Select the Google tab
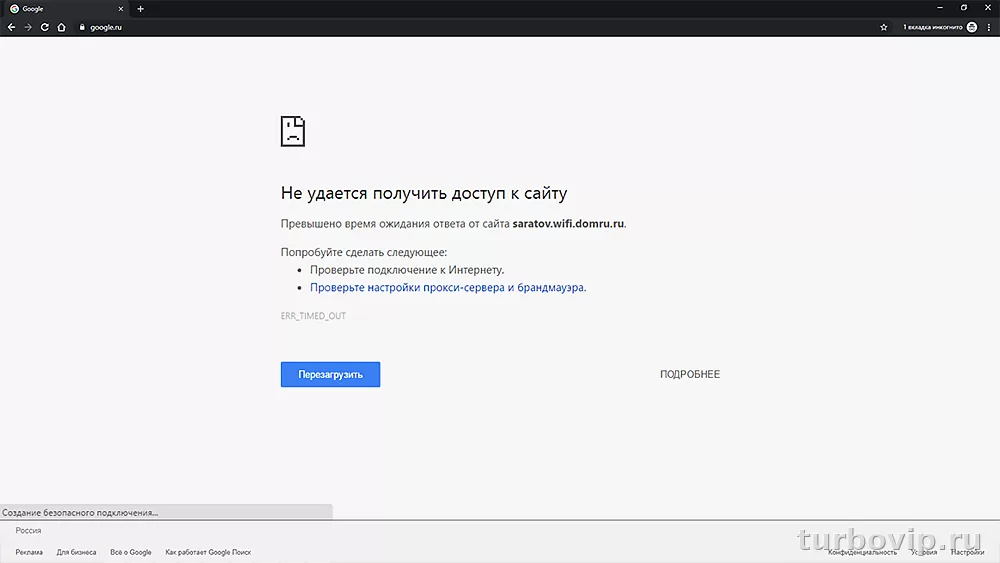 (x=66, y=9)
